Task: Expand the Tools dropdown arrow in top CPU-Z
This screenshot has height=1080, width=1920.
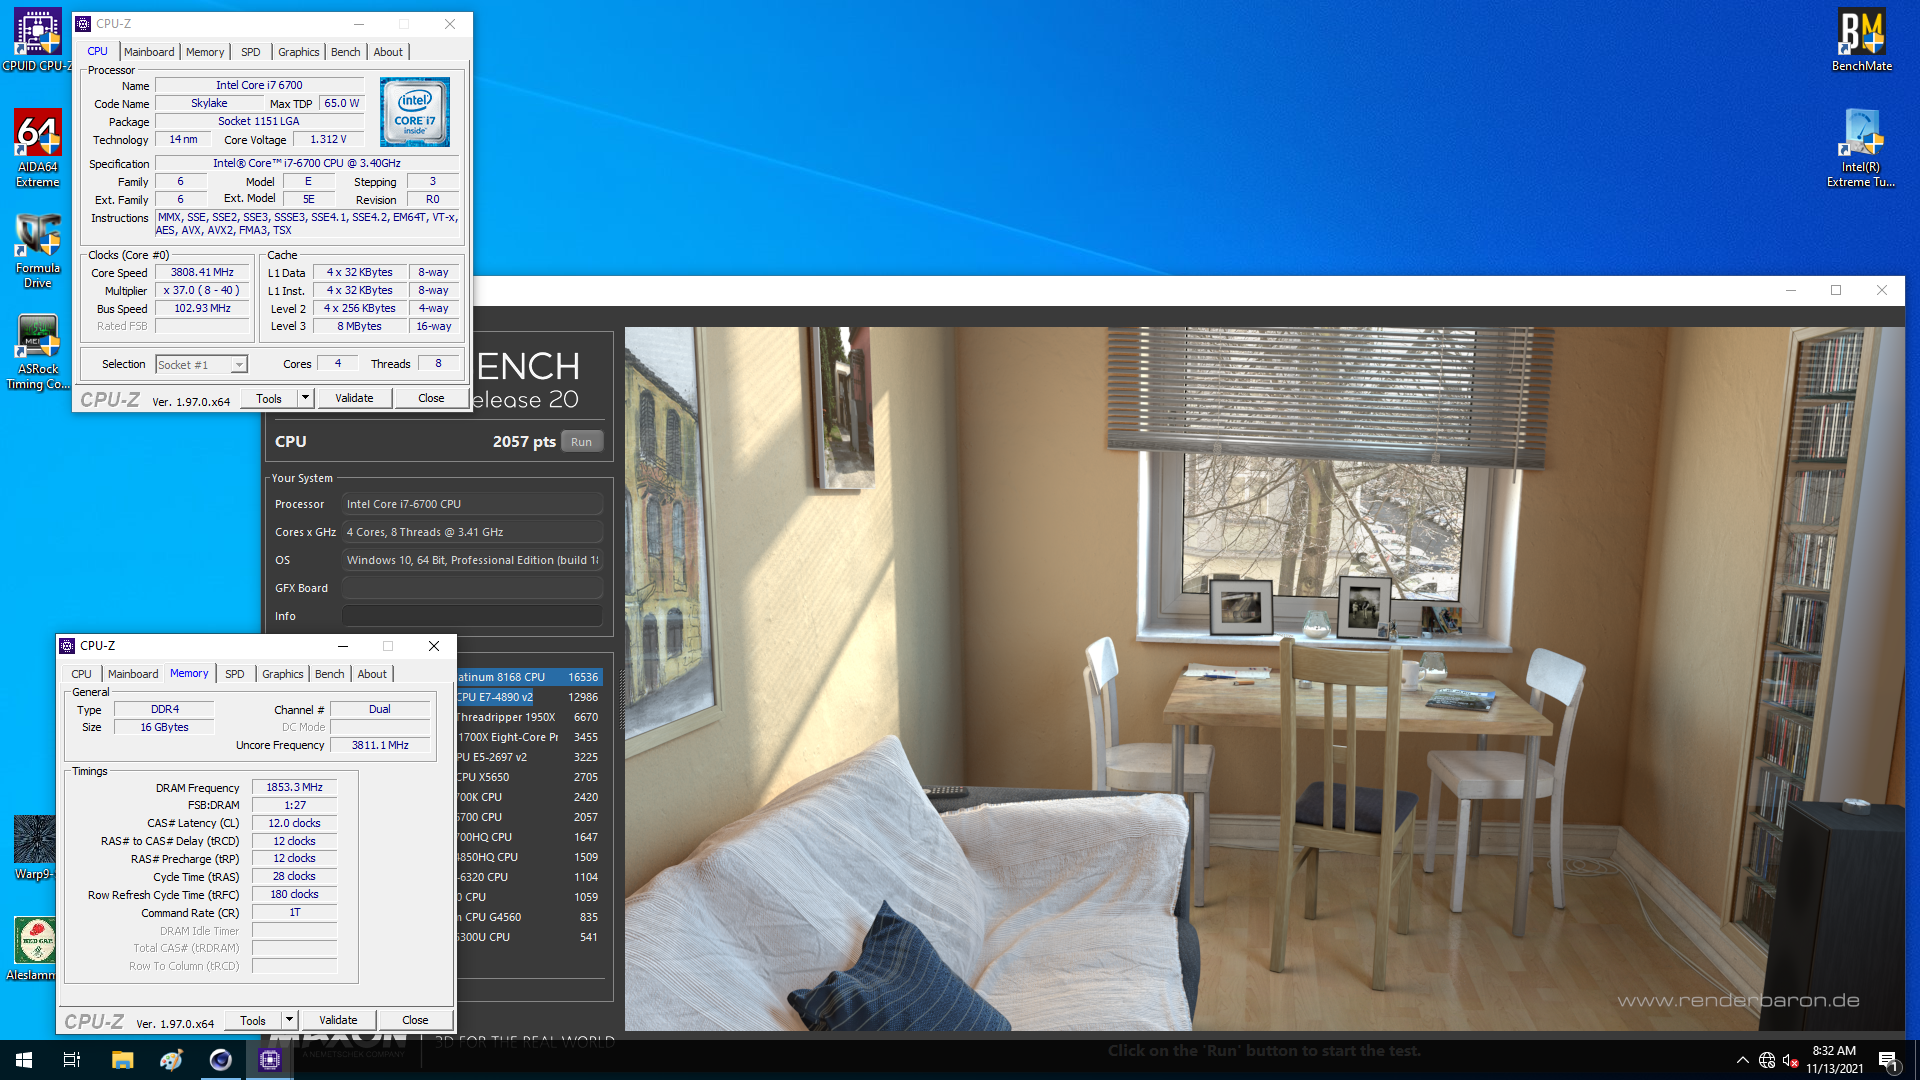Action: 306,398
